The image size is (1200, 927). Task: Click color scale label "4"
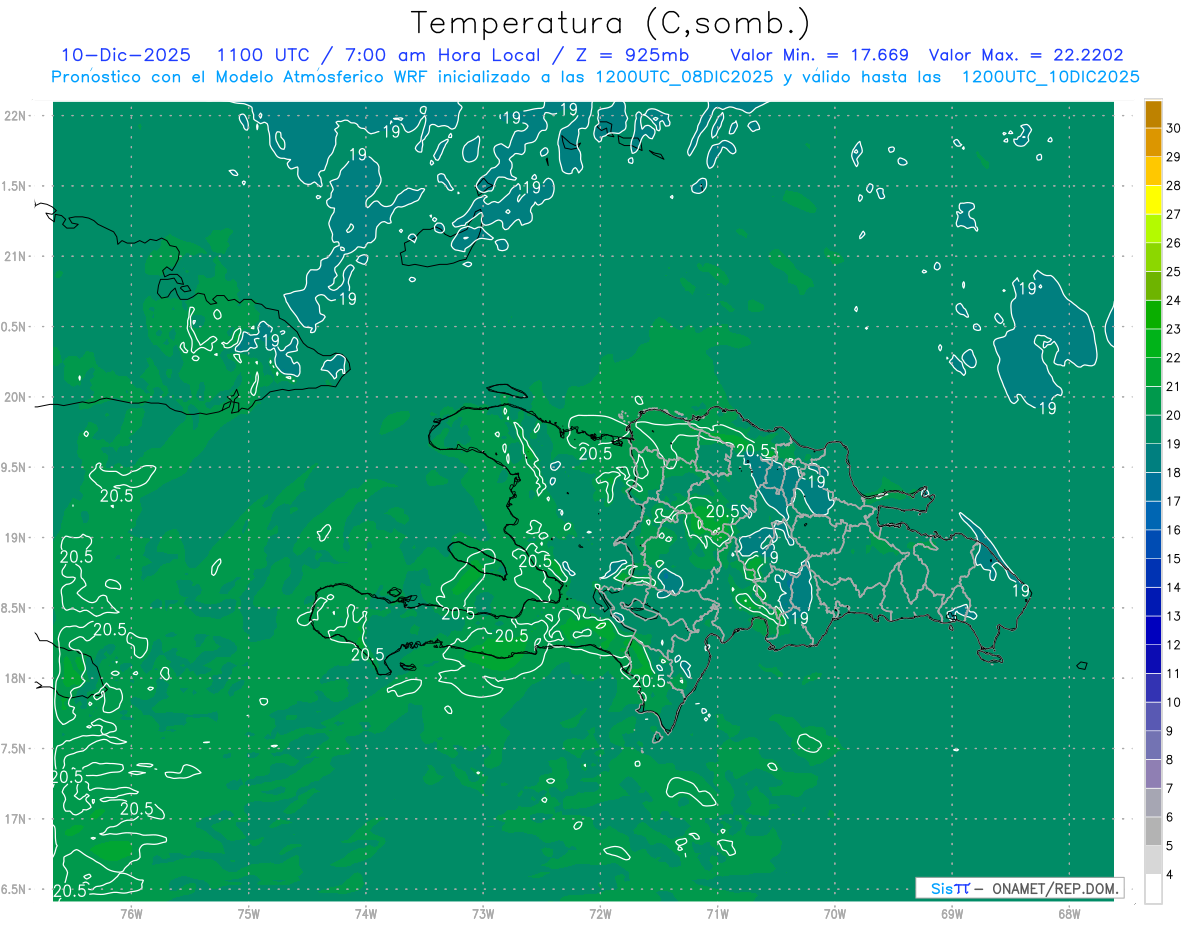coord(1172,874)
